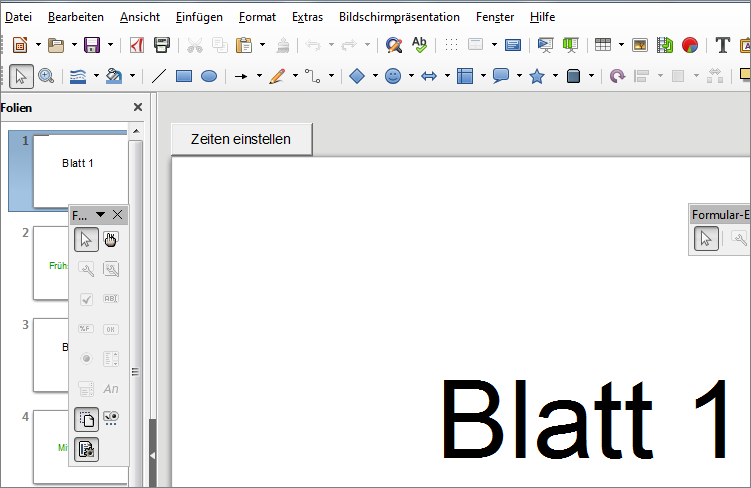Start slide show from first slide icon
Viewport: 751px width, 488px height.
(x=545, y=45)
